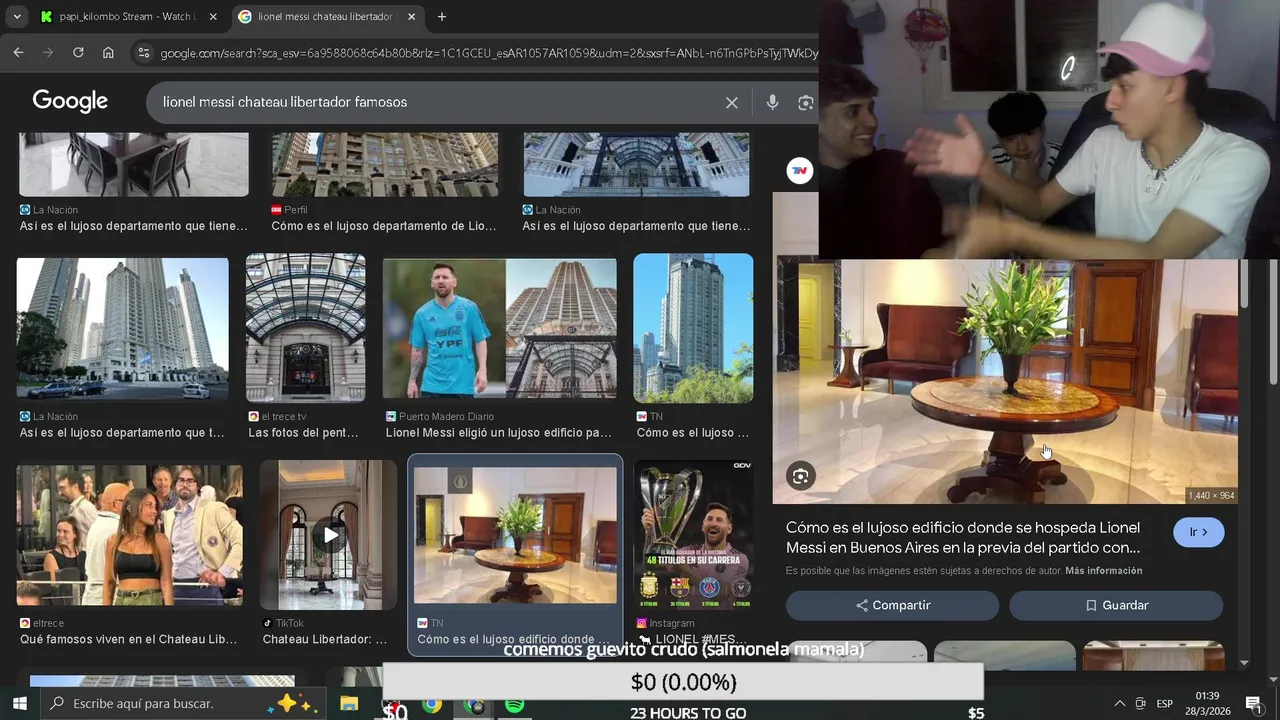The width and height of the screenshot is (1280, 720).
Task: Change the ESP input language
Action: pyautogui.click(x=1165, y=704)
